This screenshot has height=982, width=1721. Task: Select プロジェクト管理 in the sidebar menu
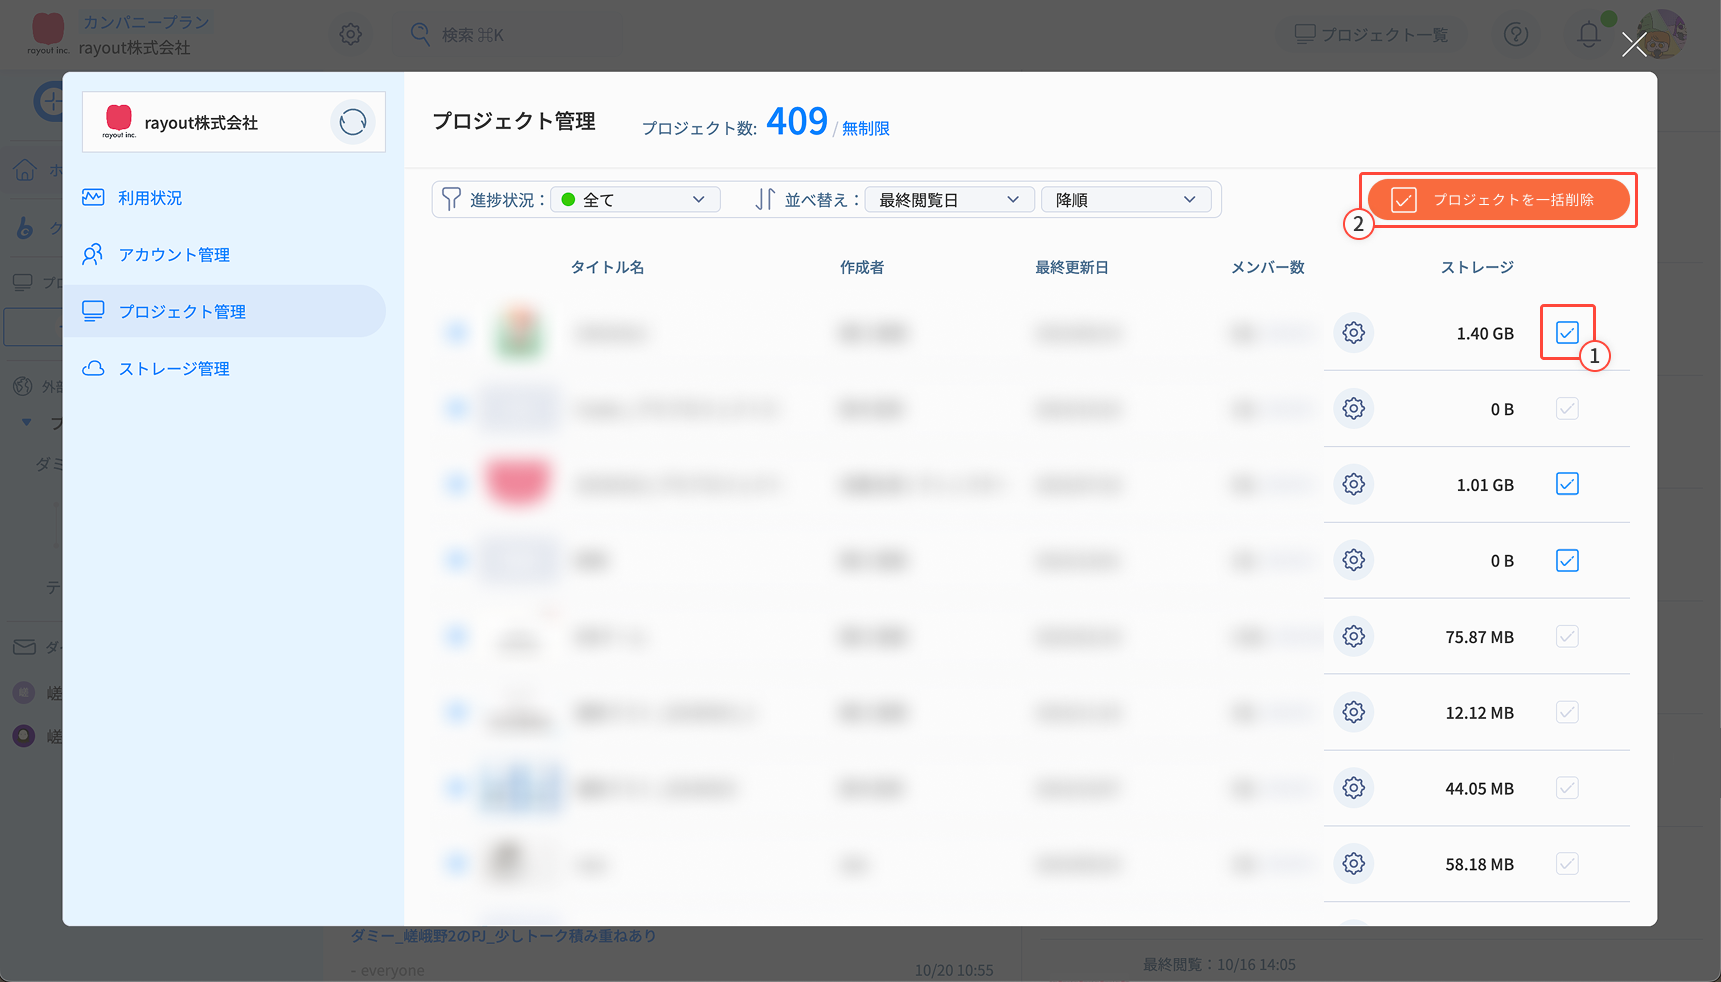point(224,311)
